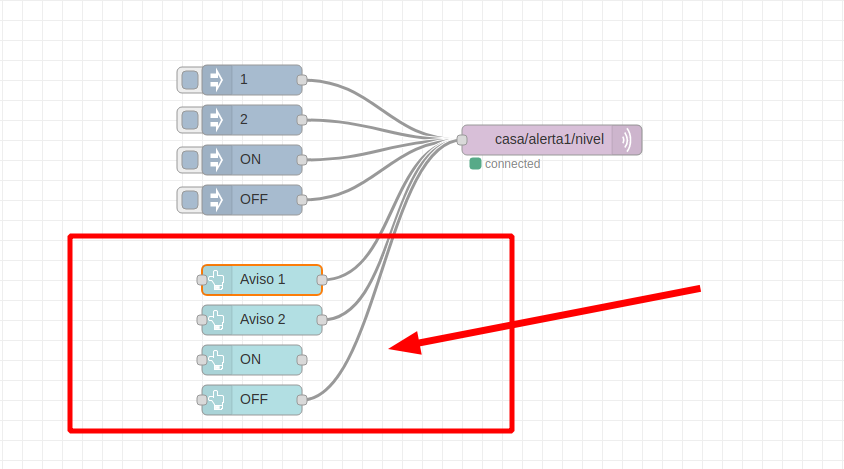Viewport: 844px width, 469px height.
Task: Click the hand icon on Aviso 1 node
Action: (x=216, y=280)
